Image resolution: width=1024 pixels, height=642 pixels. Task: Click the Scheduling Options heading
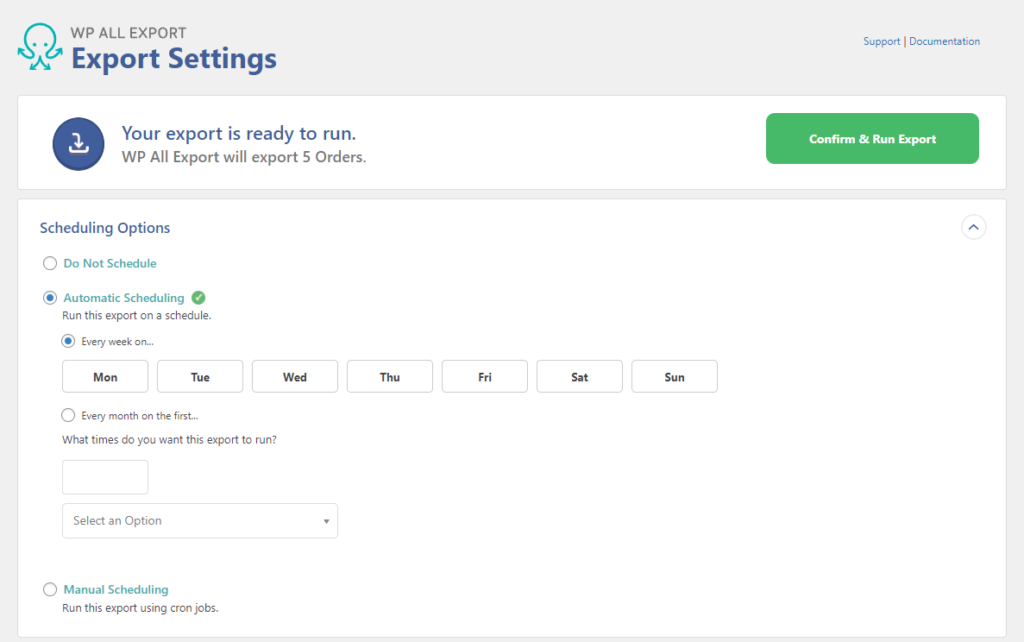[x=104, y=228]
